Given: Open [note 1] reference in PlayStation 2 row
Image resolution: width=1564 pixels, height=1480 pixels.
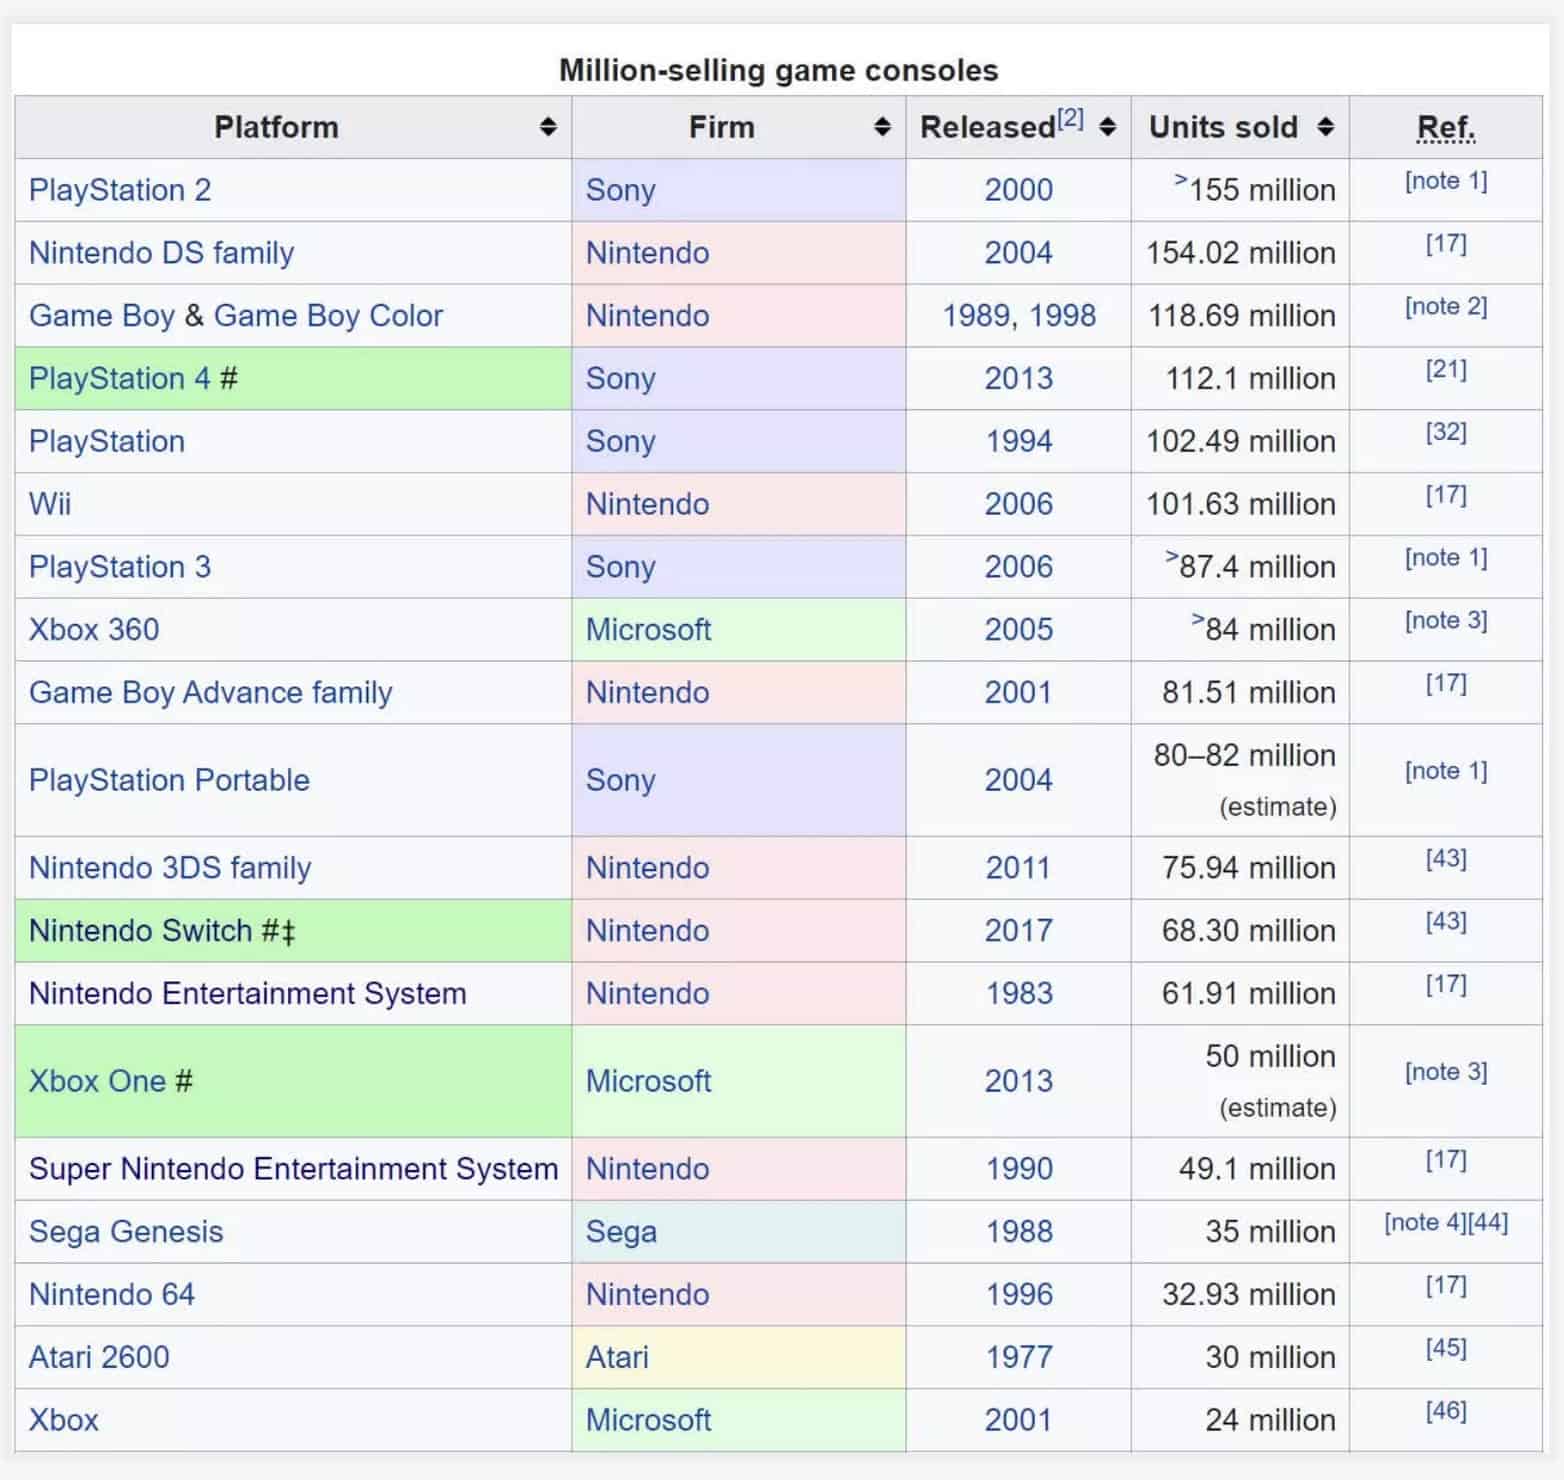Looking at the screenshot, I should 1446,181.
